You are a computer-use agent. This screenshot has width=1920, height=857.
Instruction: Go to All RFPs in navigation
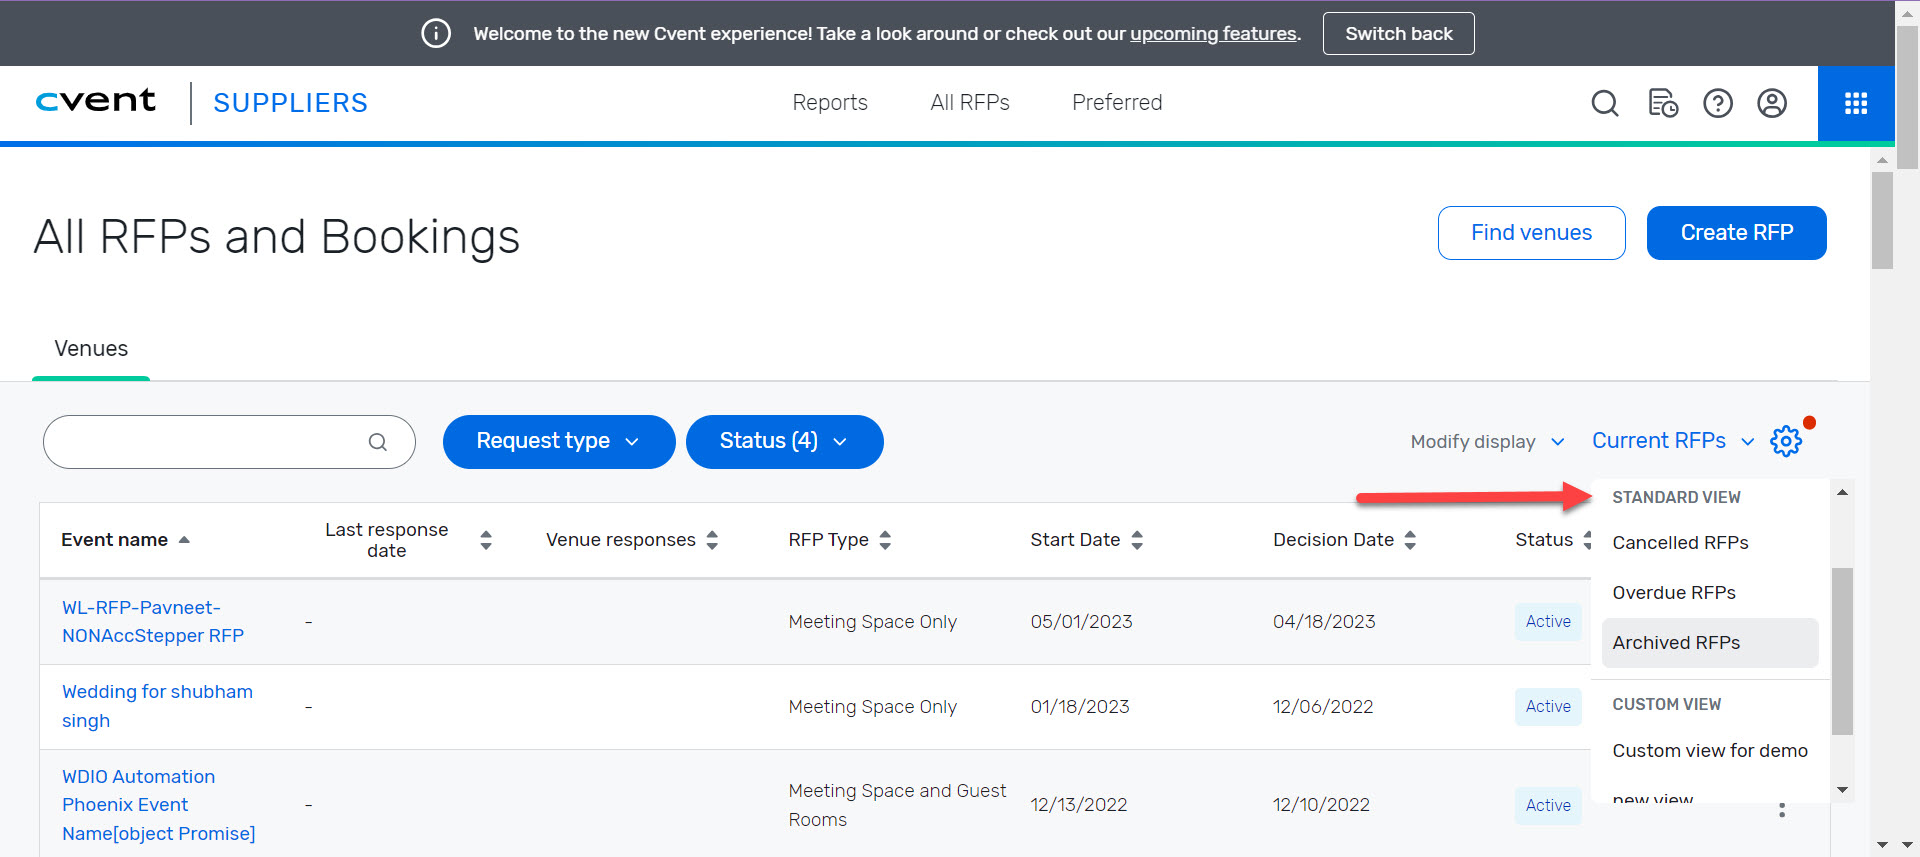(970, 102)
